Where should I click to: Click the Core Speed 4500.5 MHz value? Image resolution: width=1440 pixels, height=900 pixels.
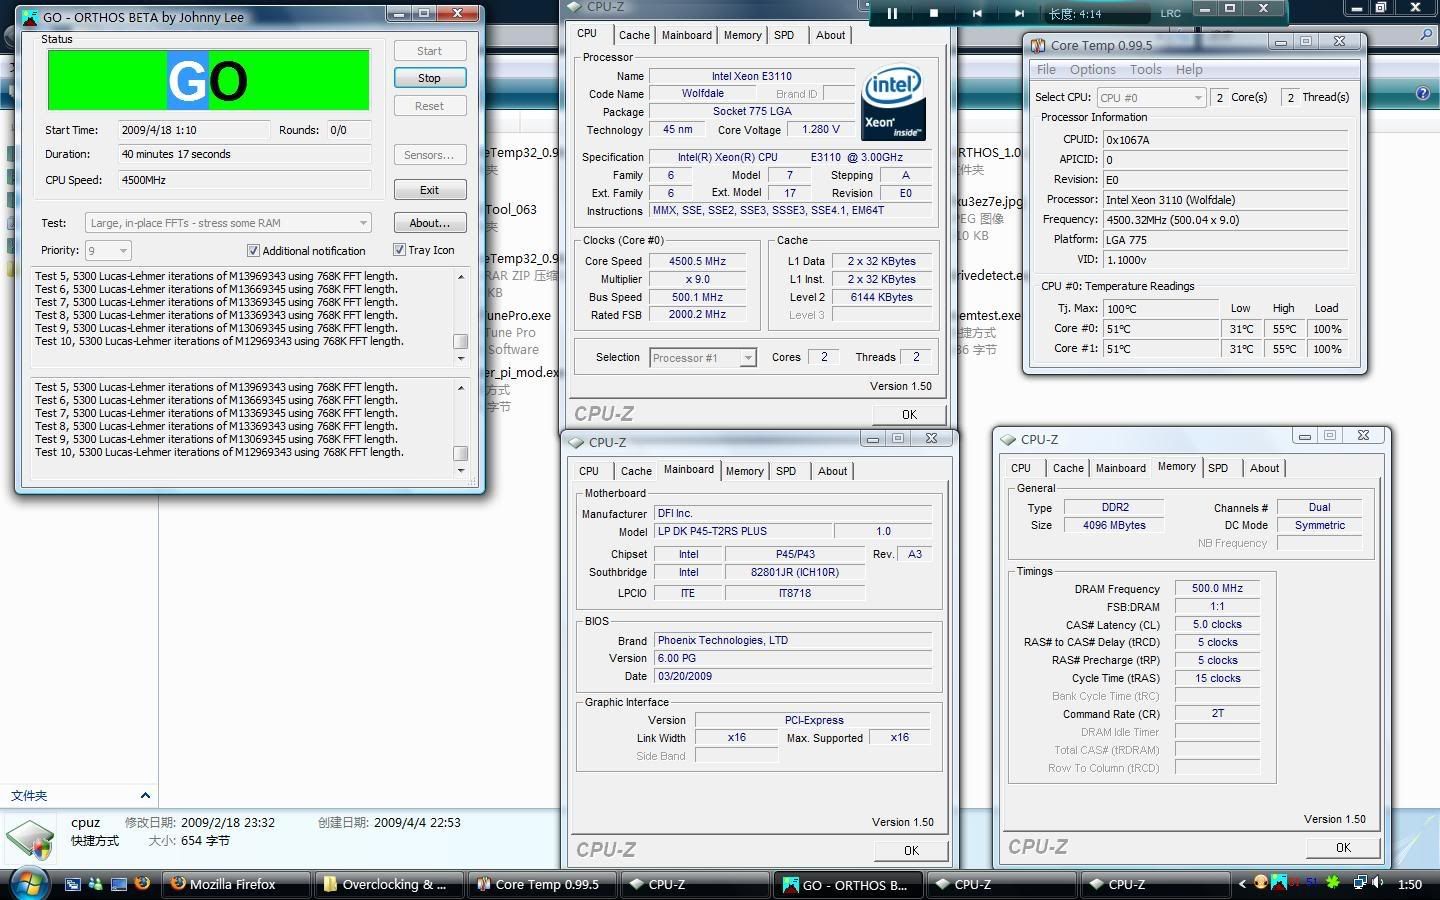click(x=698, y=261)
